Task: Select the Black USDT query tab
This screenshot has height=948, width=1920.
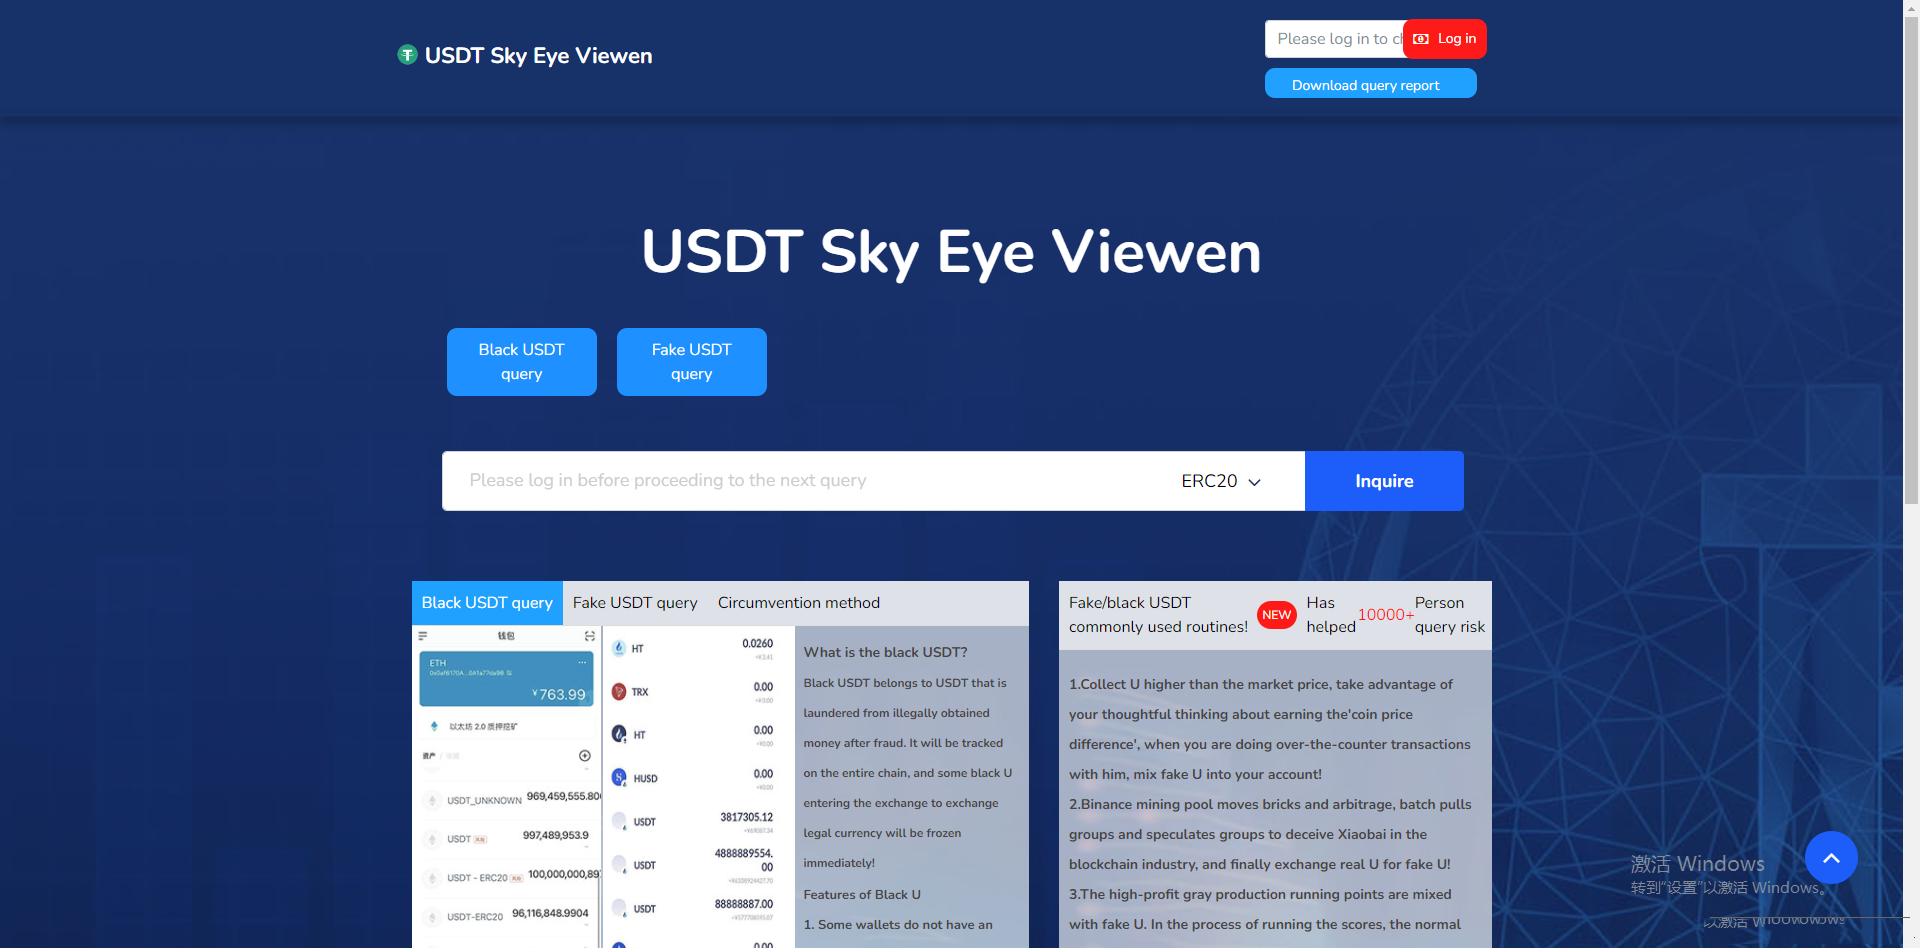Action: [487, 603]
